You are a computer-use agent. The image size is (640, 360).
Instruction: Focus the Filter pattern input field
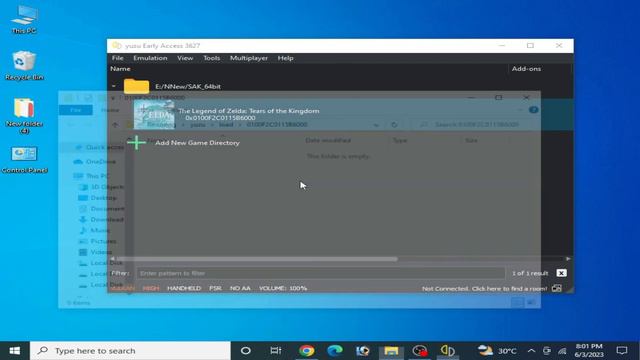coord(320,273)
